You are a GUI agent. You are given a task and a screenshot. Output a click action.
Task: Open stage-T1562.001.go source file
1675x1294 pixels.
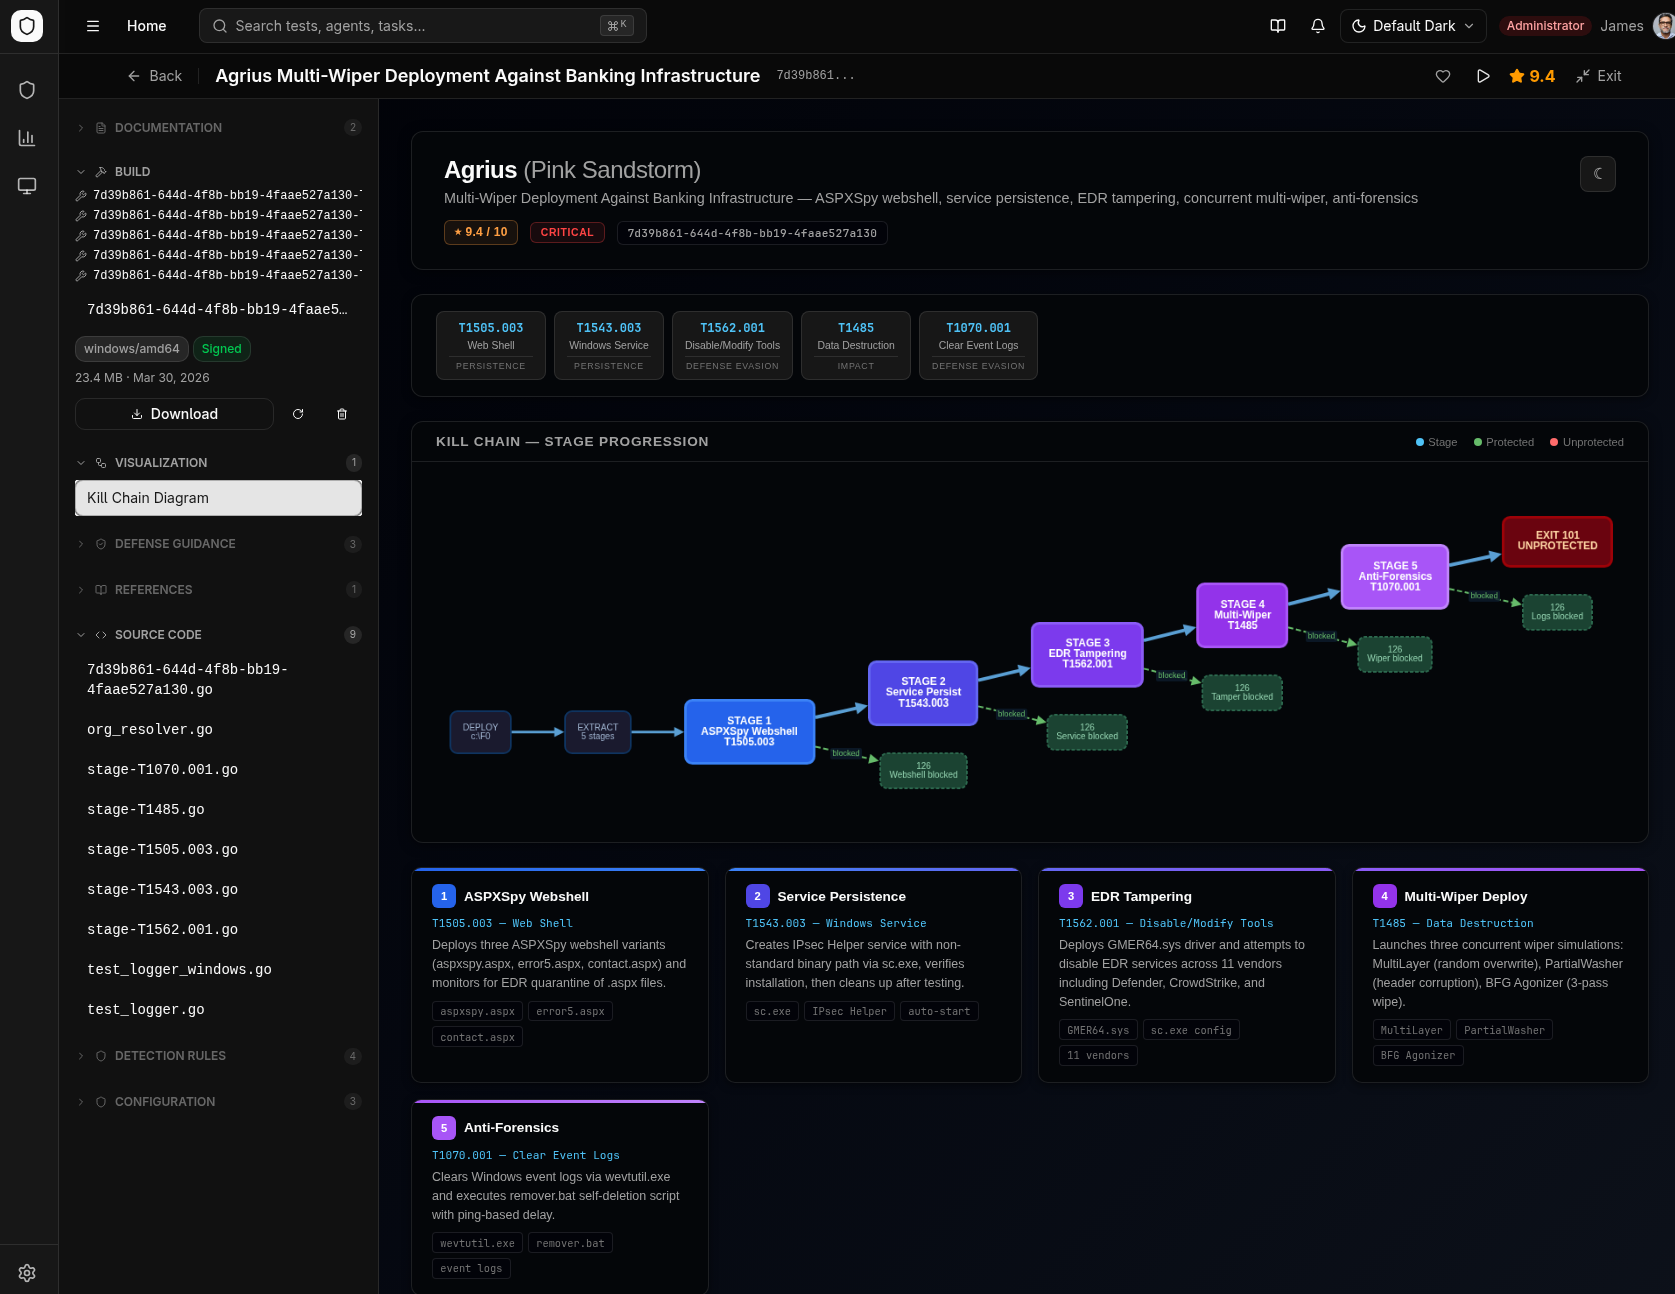coord(218,930)
